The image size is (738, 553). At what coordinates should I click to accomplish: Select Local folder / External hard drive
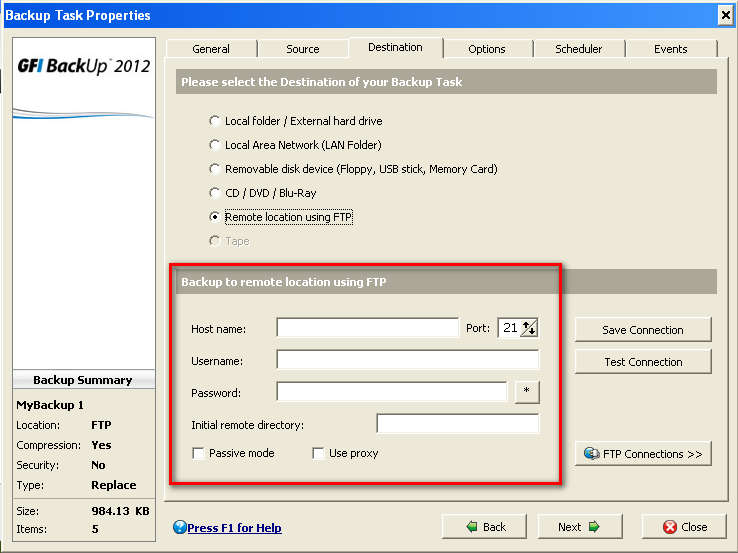214,121
